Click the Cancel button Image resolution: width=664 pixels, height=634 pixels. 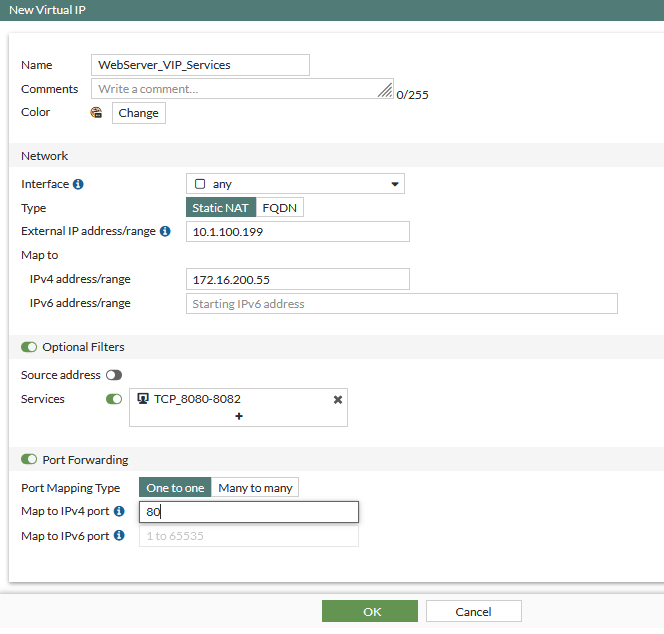[473, 611]
